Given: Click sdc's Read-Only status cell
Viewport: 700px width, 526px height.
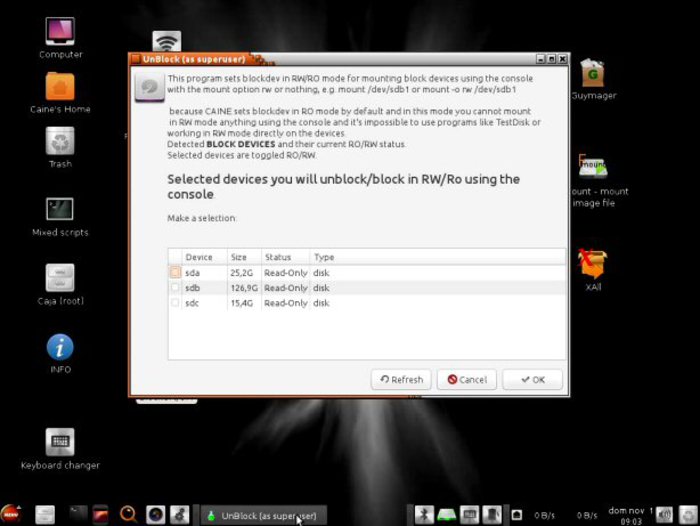Looking at the screenshot, I should [286, 303].
